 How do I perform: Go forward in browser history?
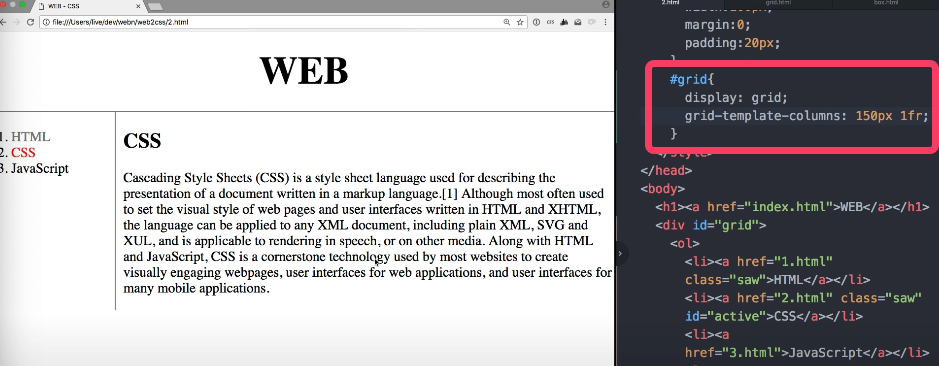pyautogui.click(x=16, y=22)
